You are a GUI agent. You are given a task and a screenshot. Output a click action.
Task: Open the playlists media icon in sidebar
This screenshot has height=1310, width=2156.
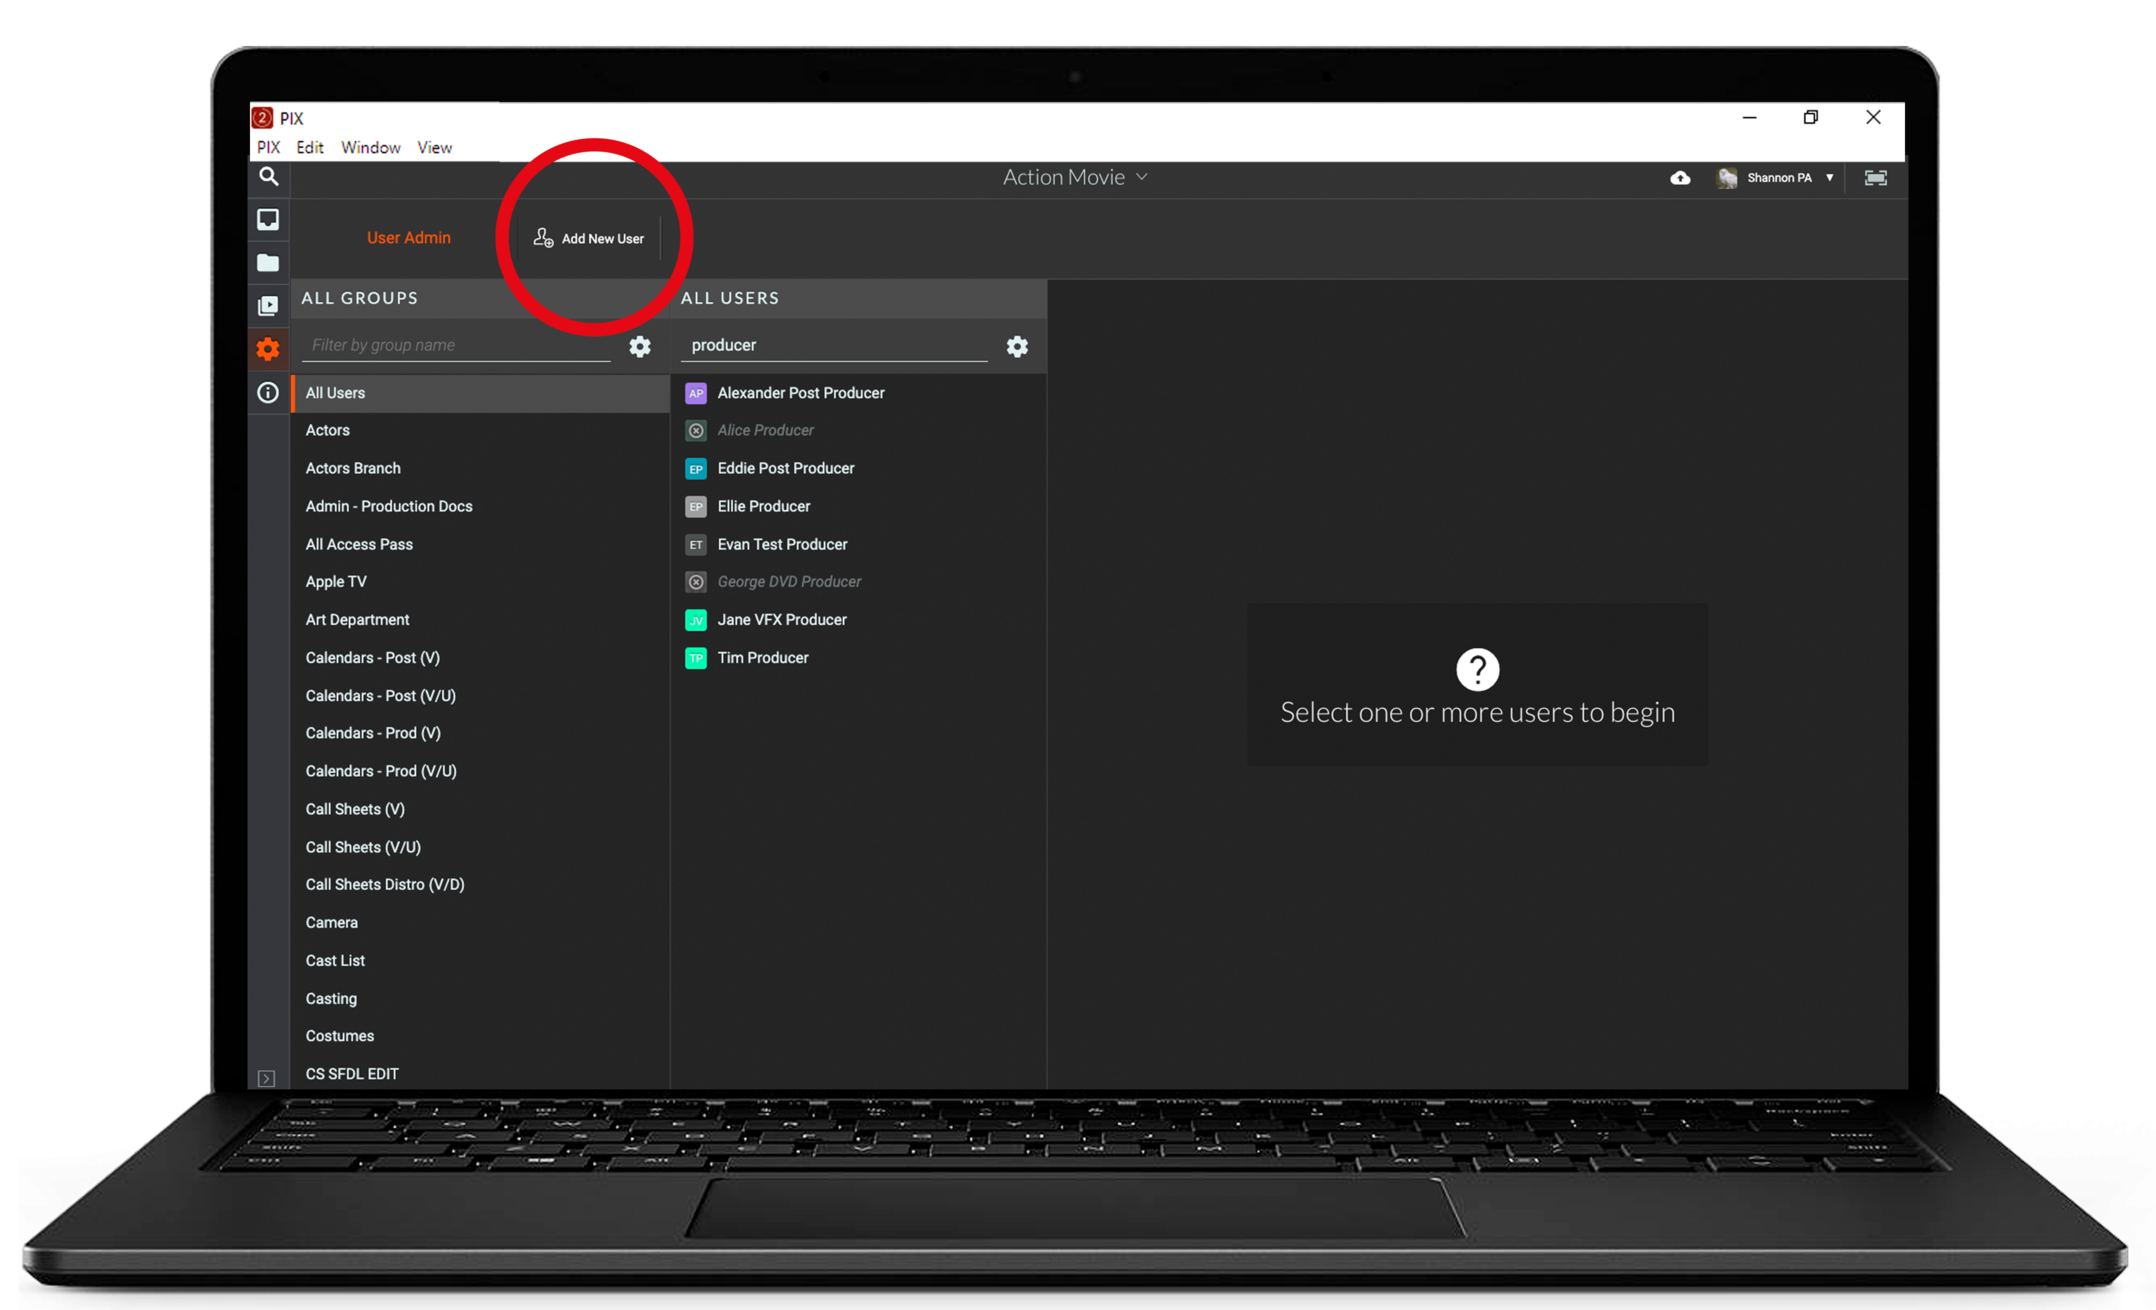click(268, 306)
